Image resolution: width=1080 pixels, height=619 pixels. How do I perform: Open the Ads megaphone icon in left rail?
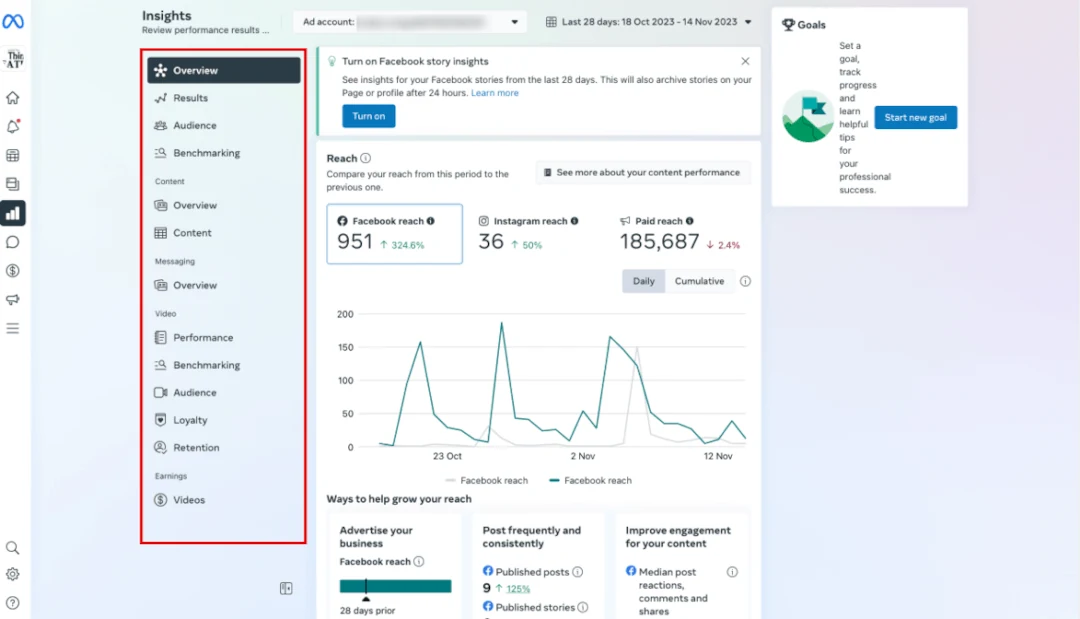12,300
